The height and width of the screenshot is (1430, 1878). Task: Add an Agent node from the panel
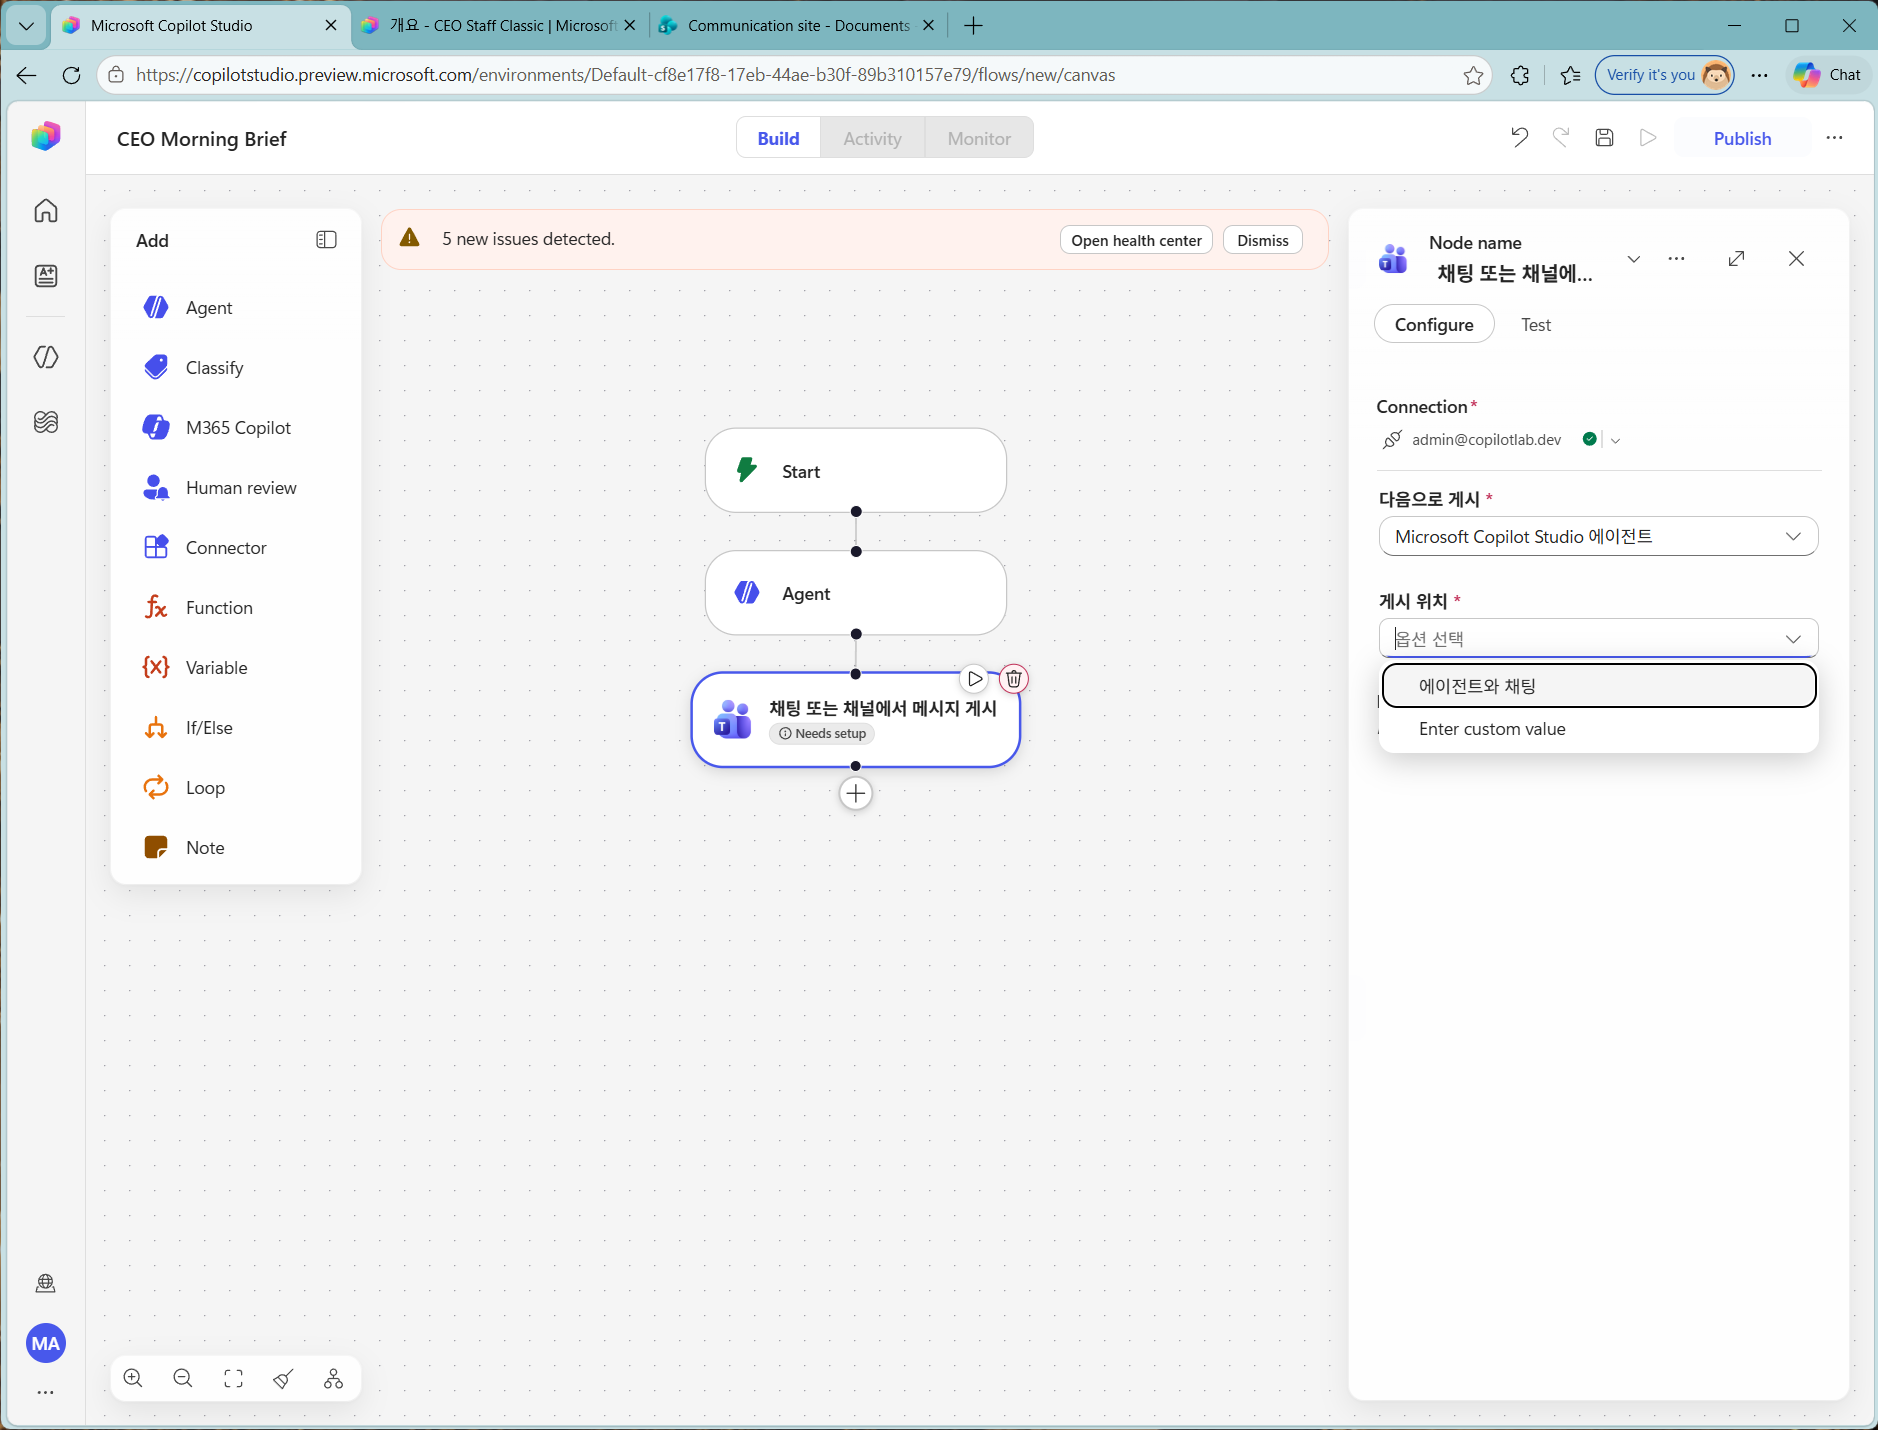click(x=236, y=308)
